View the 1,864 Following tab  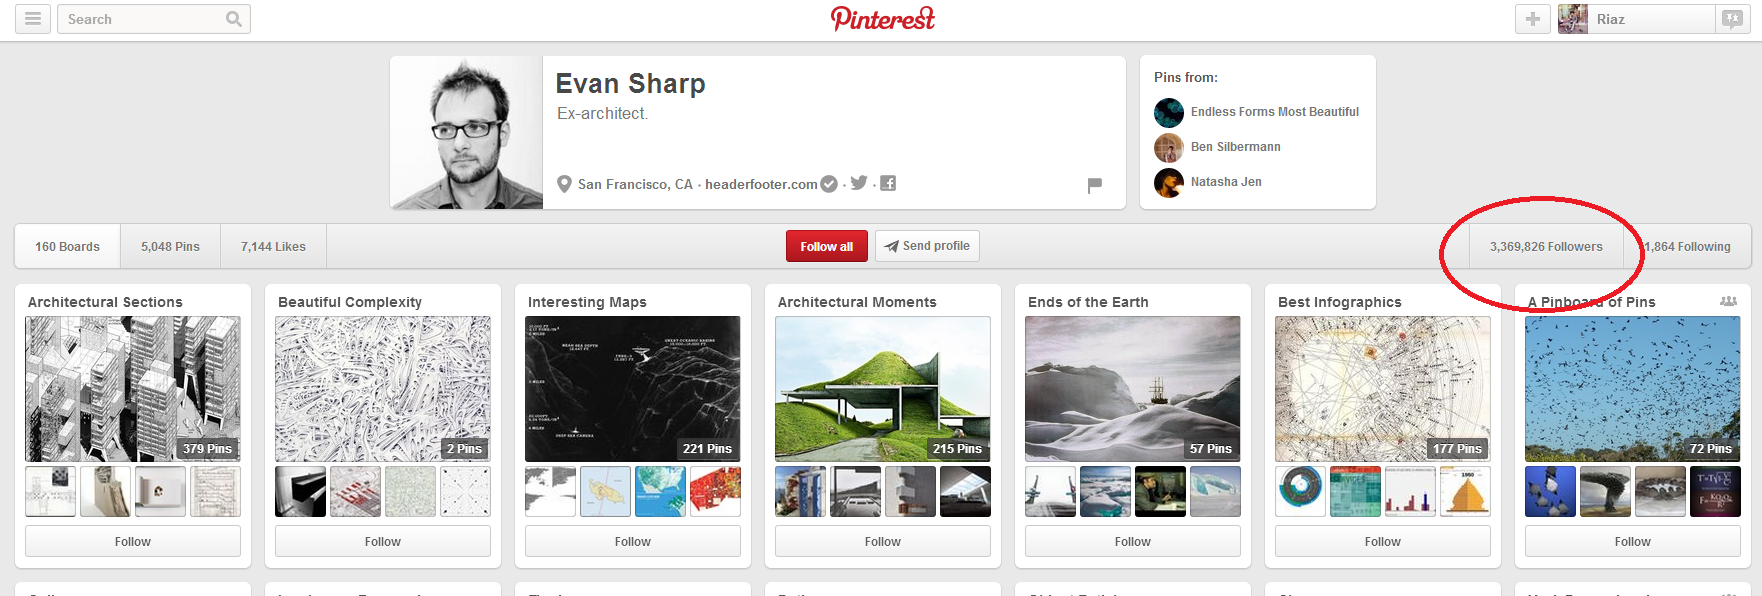[x=1687, y=247]
